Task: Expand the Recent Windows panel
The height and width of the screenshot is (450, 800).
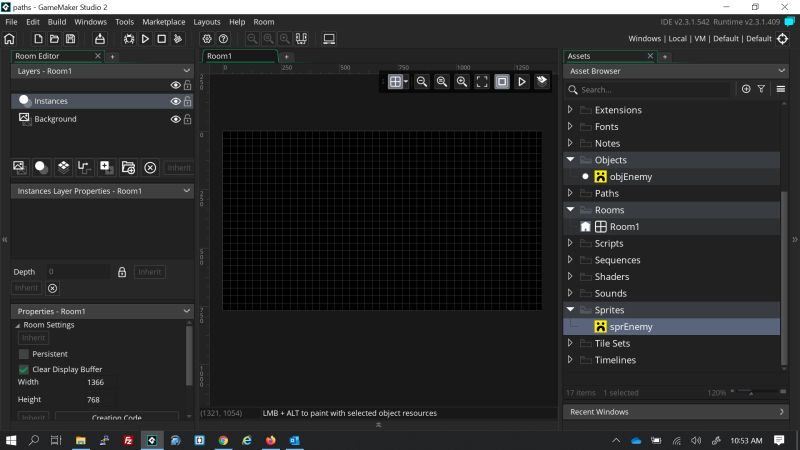Action: (x=782, y=412)
